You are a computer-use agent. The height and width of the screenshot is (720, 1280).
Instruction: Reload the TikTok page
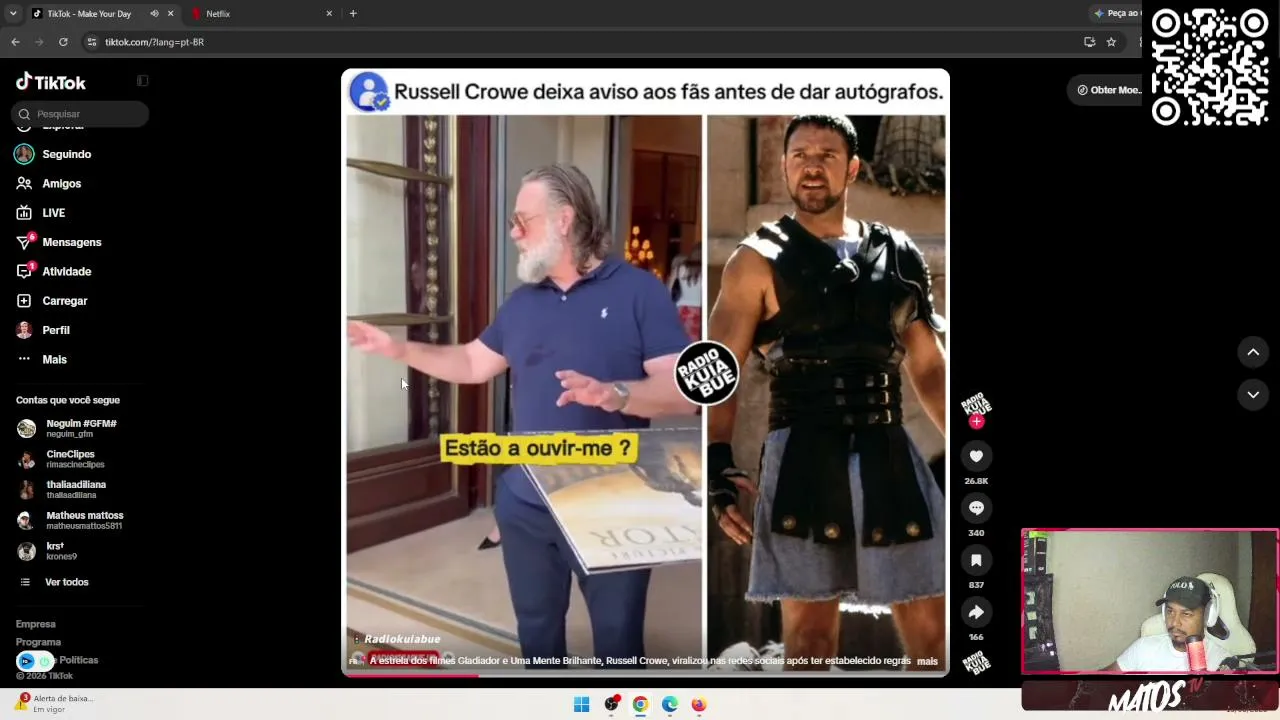[x=63, y=42]
